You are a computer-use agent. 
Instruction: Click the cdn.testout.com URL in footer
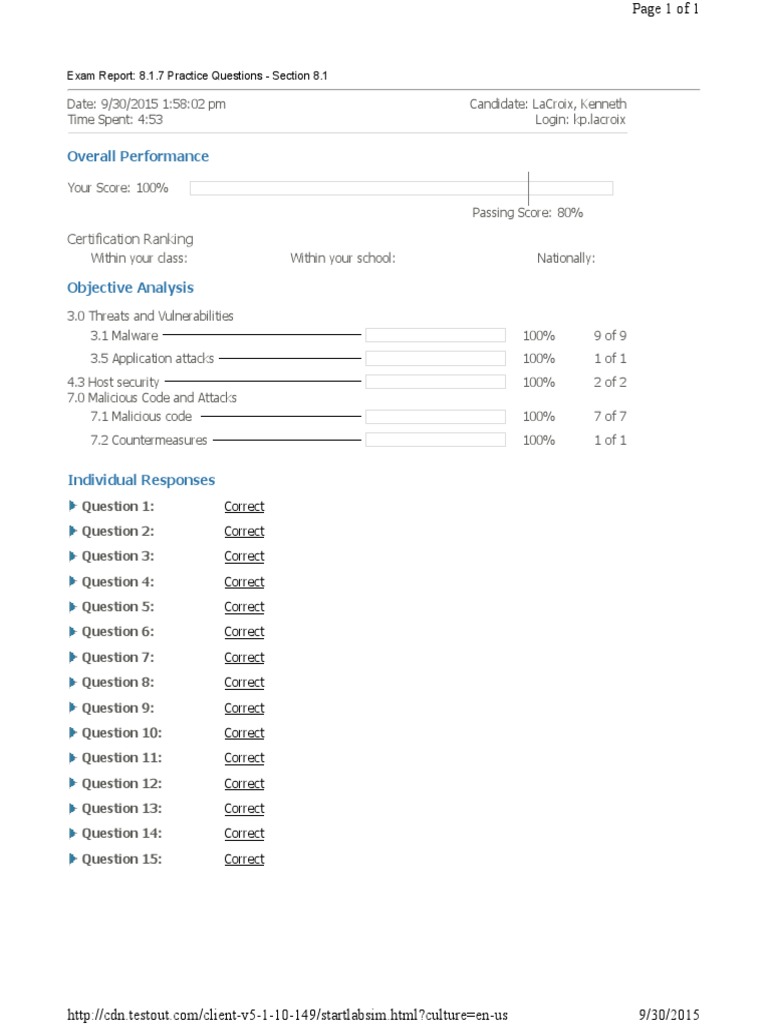point(287,1015)
